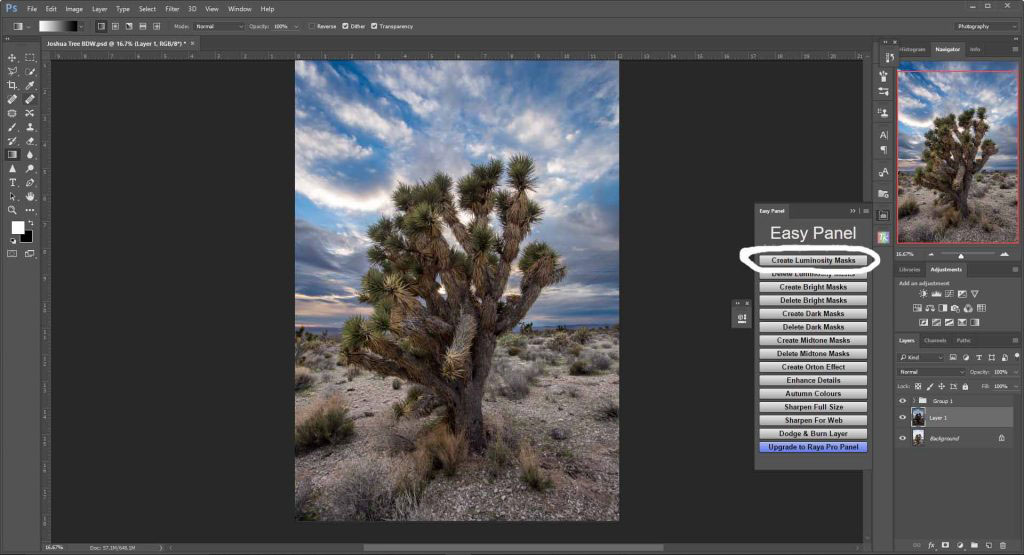Select the Horizontal Type tool
The height and width of the screenshot is (555, 1024).
click(x=12, y=183)
